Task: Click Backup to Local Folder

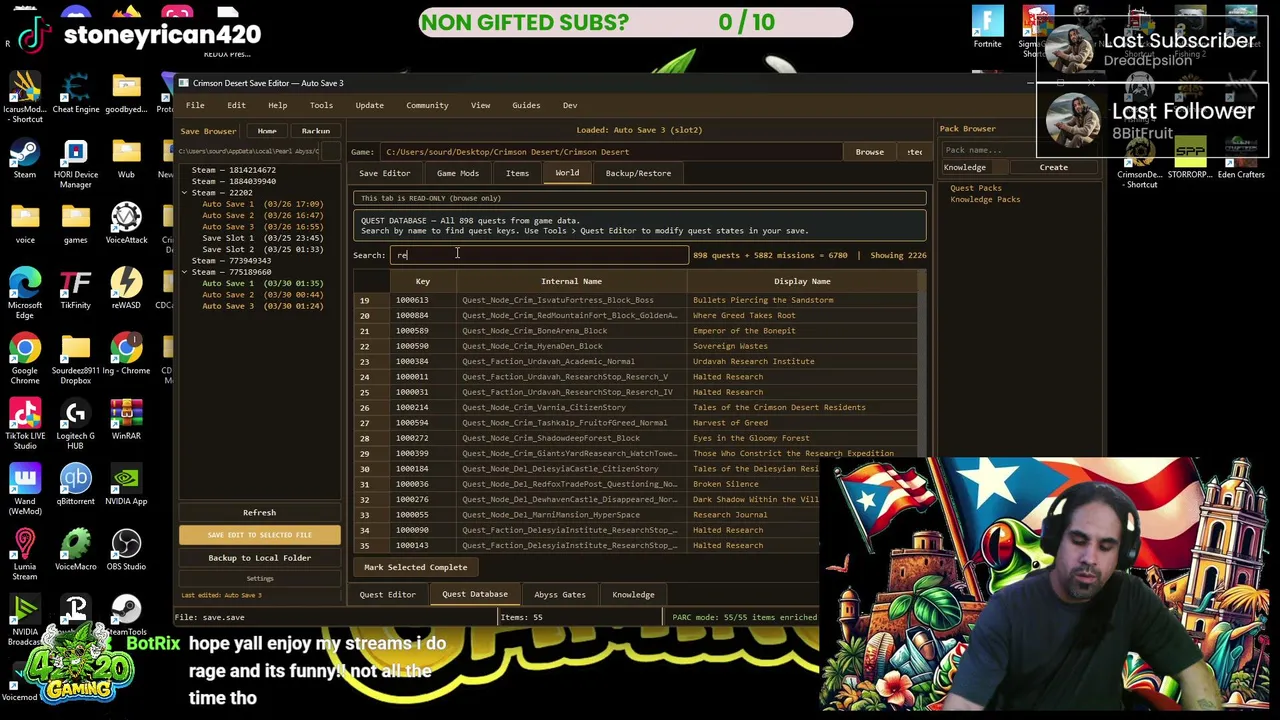Action: point(259,558)
